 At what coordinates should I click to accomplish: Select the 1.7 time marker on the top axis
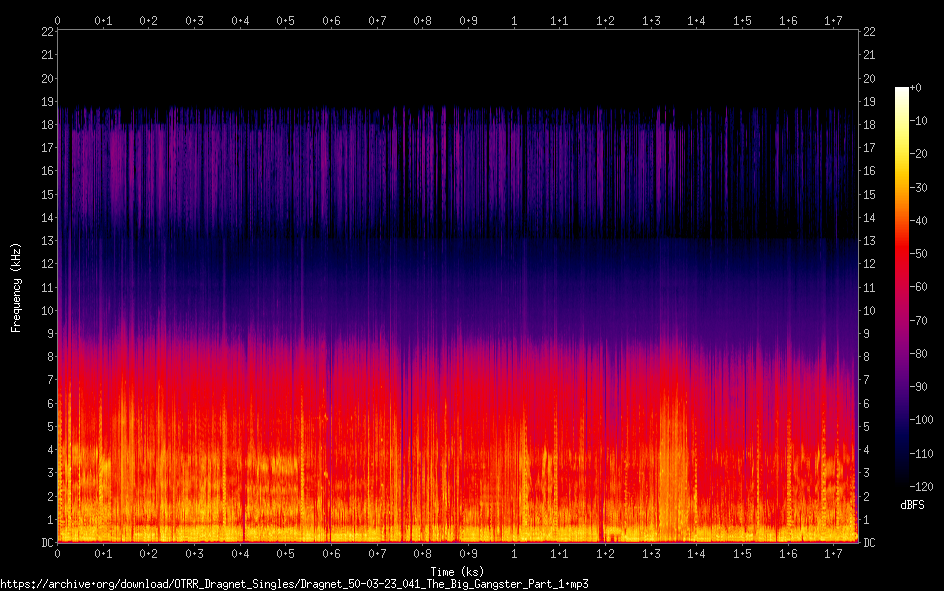point(833,20)
